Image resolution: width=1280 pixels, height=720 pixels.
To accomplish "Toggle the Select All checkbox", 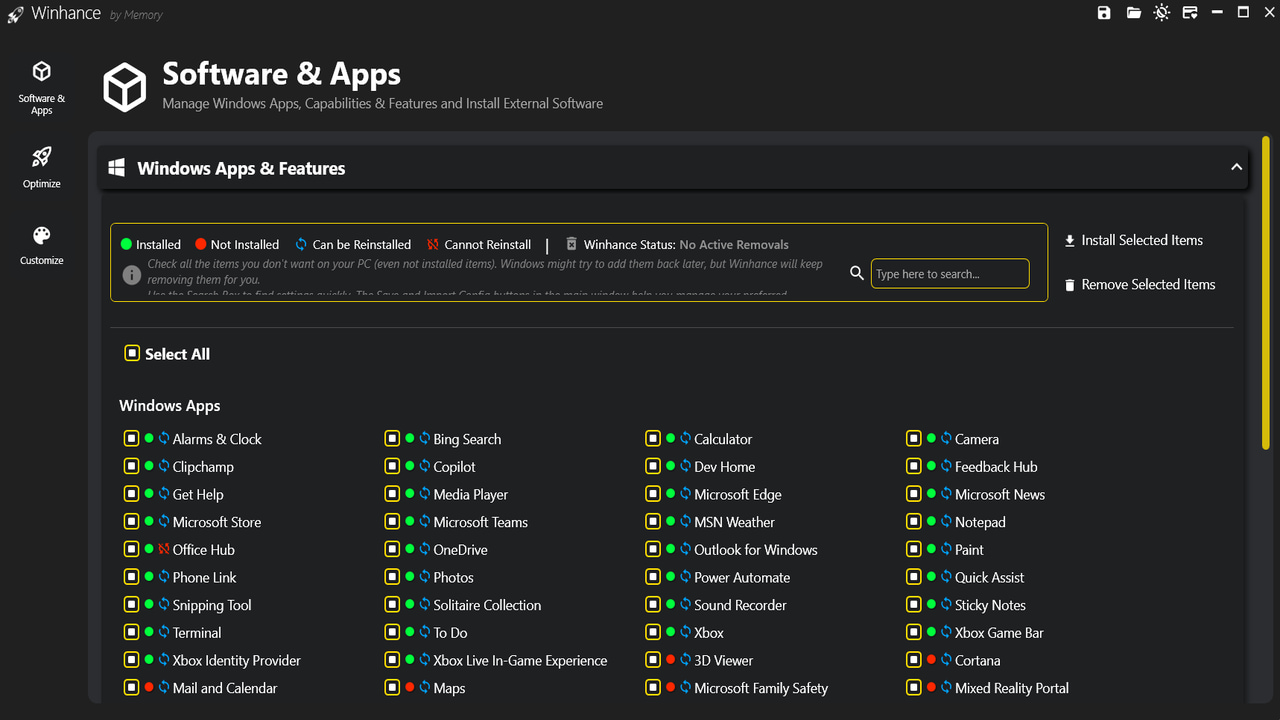I will point(132,353).
